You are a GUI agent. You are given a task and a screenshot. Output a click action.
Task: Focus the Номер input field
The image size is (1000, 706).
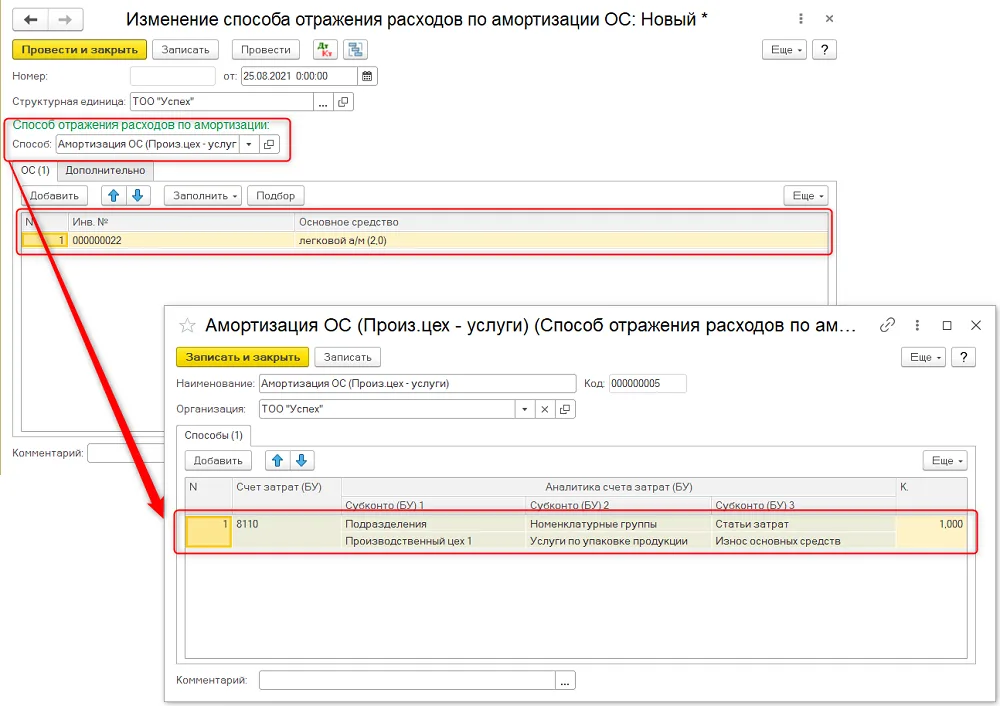point(173,76)
